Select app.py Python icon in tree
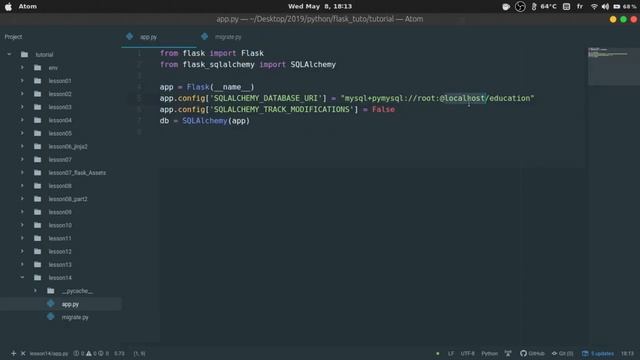 tap(51, 304)
